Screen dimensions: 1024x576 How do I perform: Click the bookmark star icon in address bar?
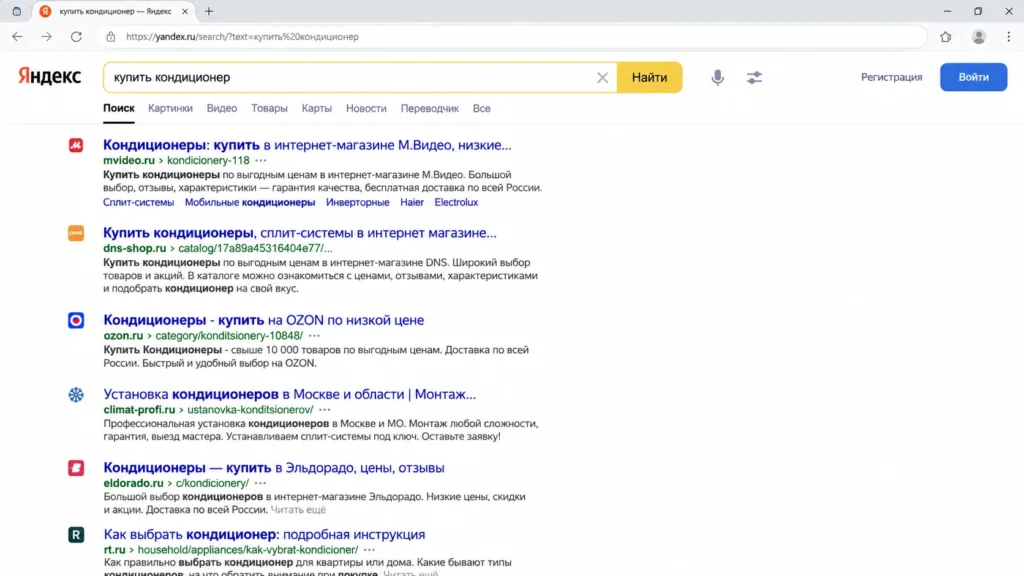946,37
